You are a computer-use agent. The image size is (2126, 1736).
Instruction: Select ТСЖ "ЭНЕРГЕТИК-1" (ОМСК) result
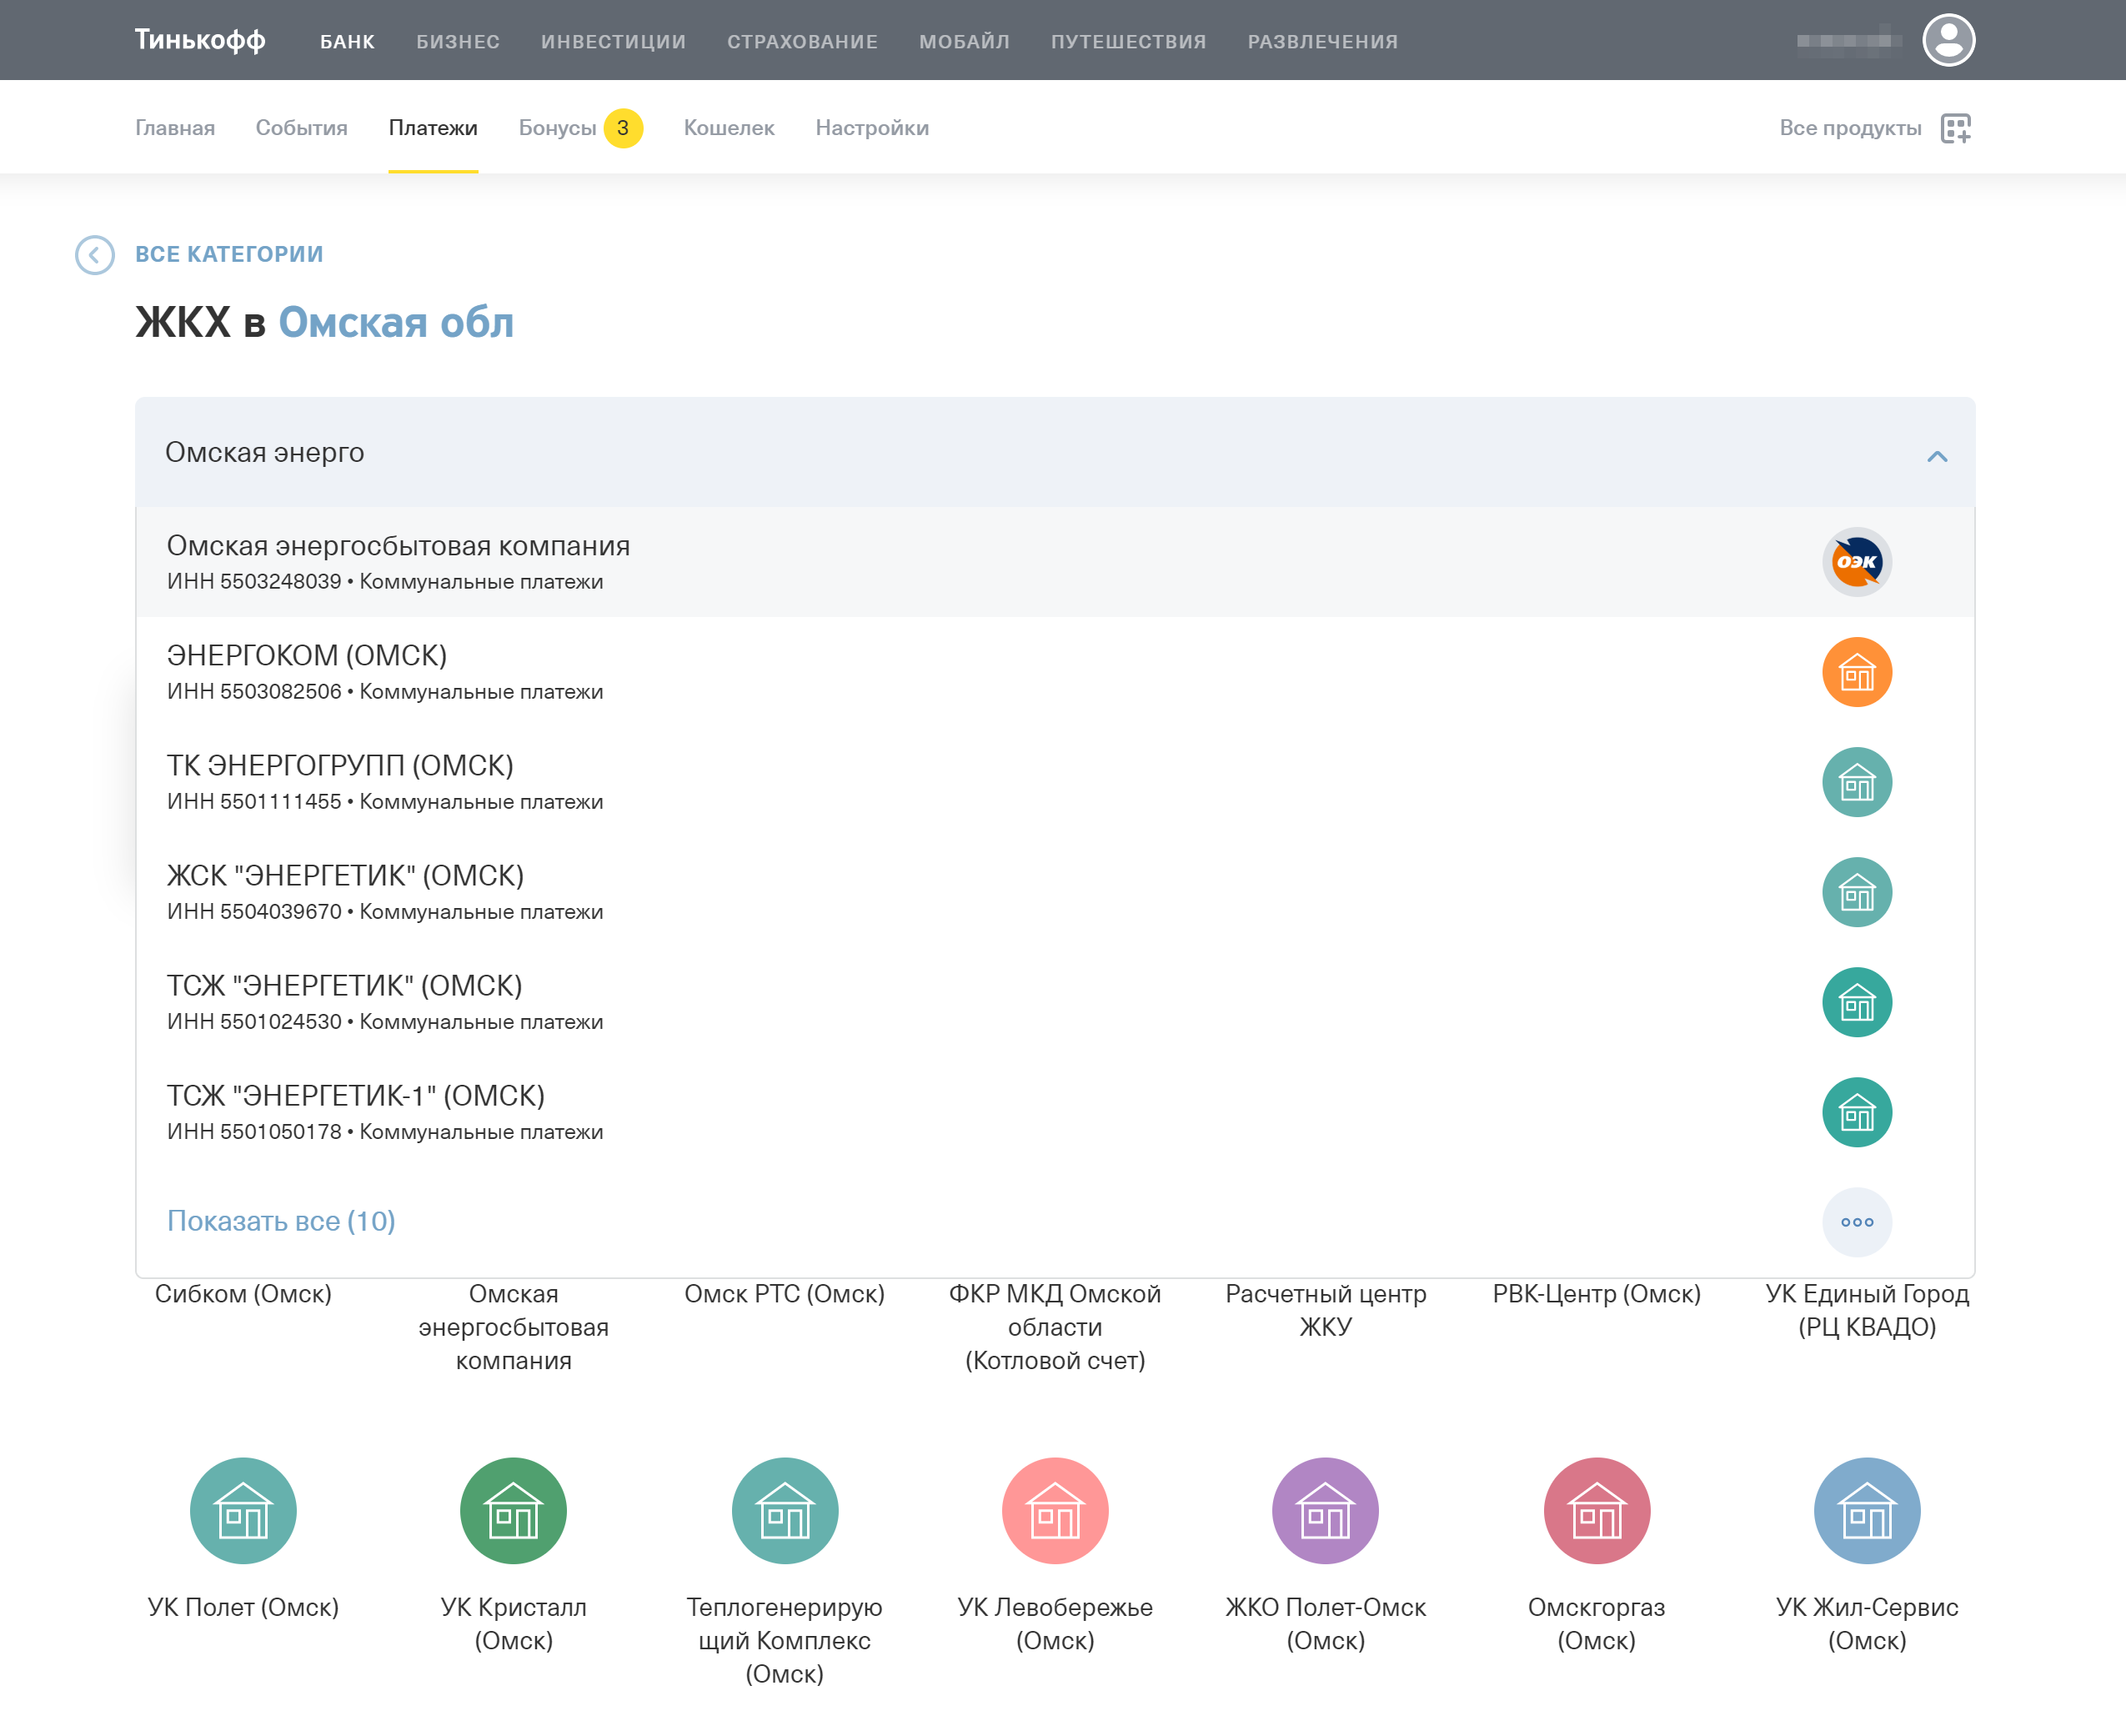(1055, 1112)
